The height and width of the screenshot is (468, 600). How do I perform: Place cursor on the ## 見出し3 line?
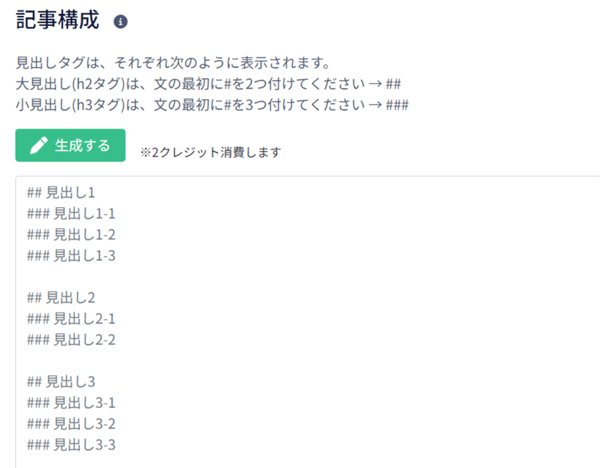pos(61,382)
